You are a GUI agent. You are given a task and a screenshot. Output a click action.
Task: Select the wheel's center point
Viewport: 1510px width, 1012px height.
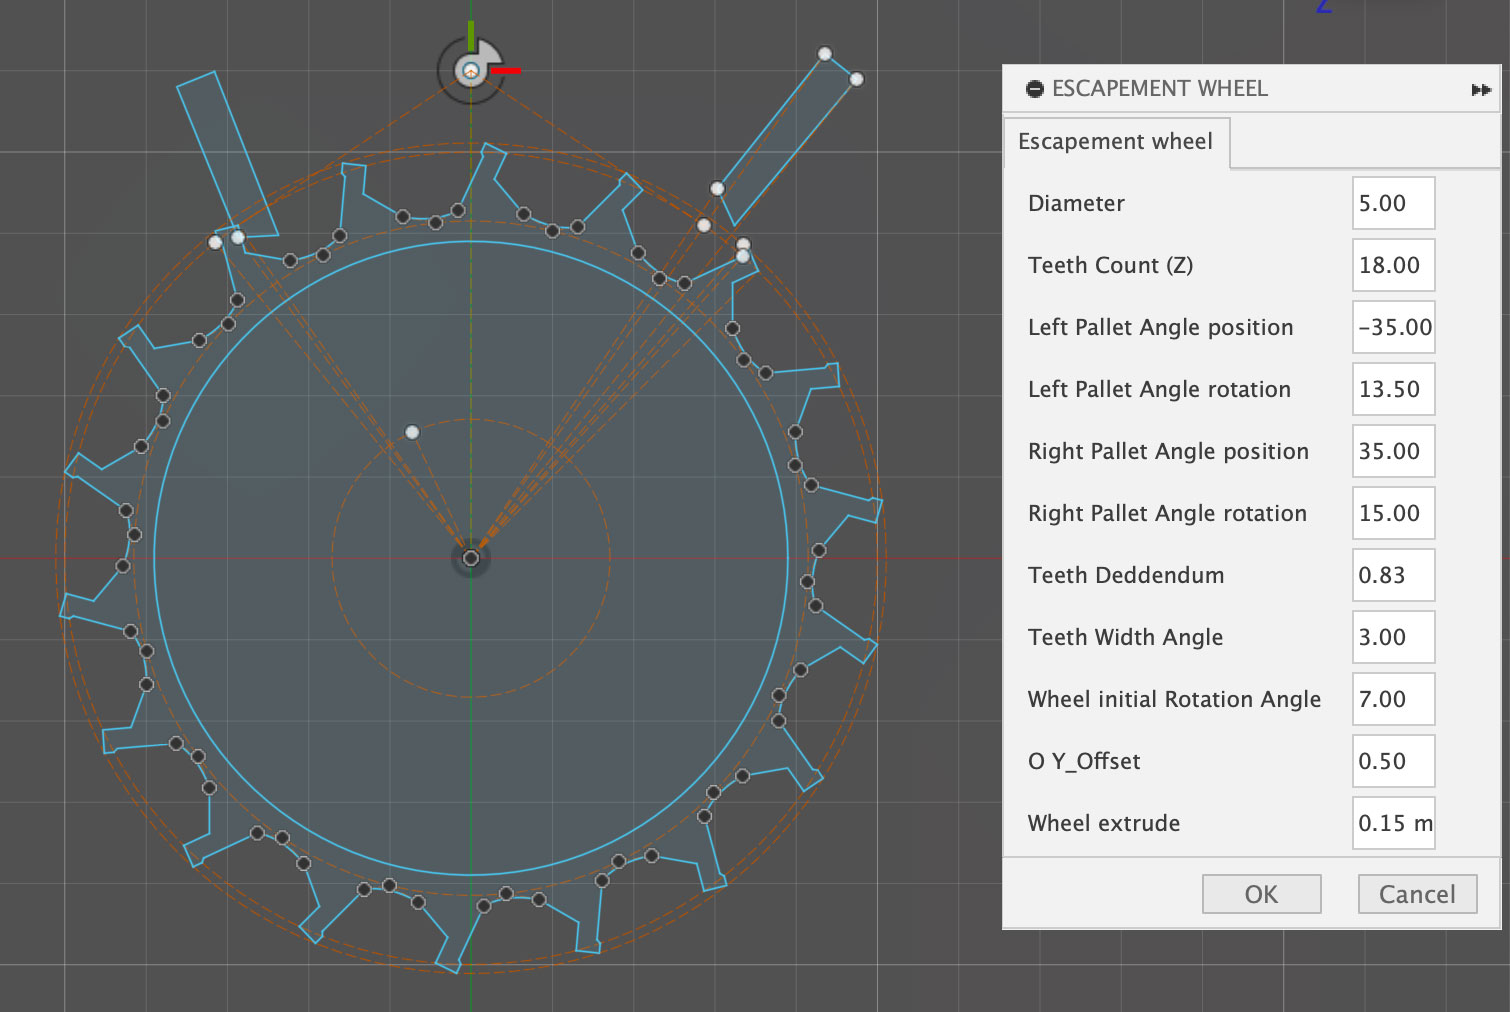click(471, 558)
